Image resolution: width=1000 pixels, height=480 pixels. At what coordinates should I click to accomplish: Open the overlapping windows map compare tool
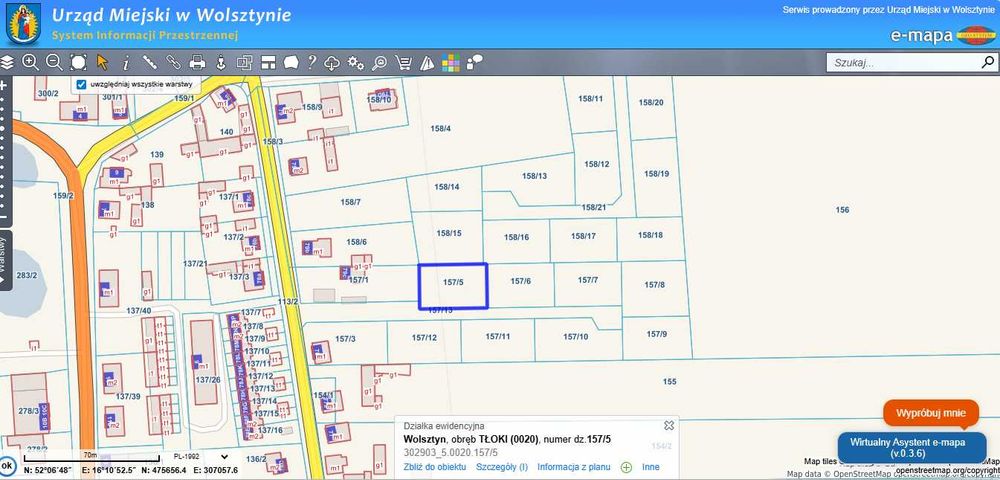tap(245, 62)
